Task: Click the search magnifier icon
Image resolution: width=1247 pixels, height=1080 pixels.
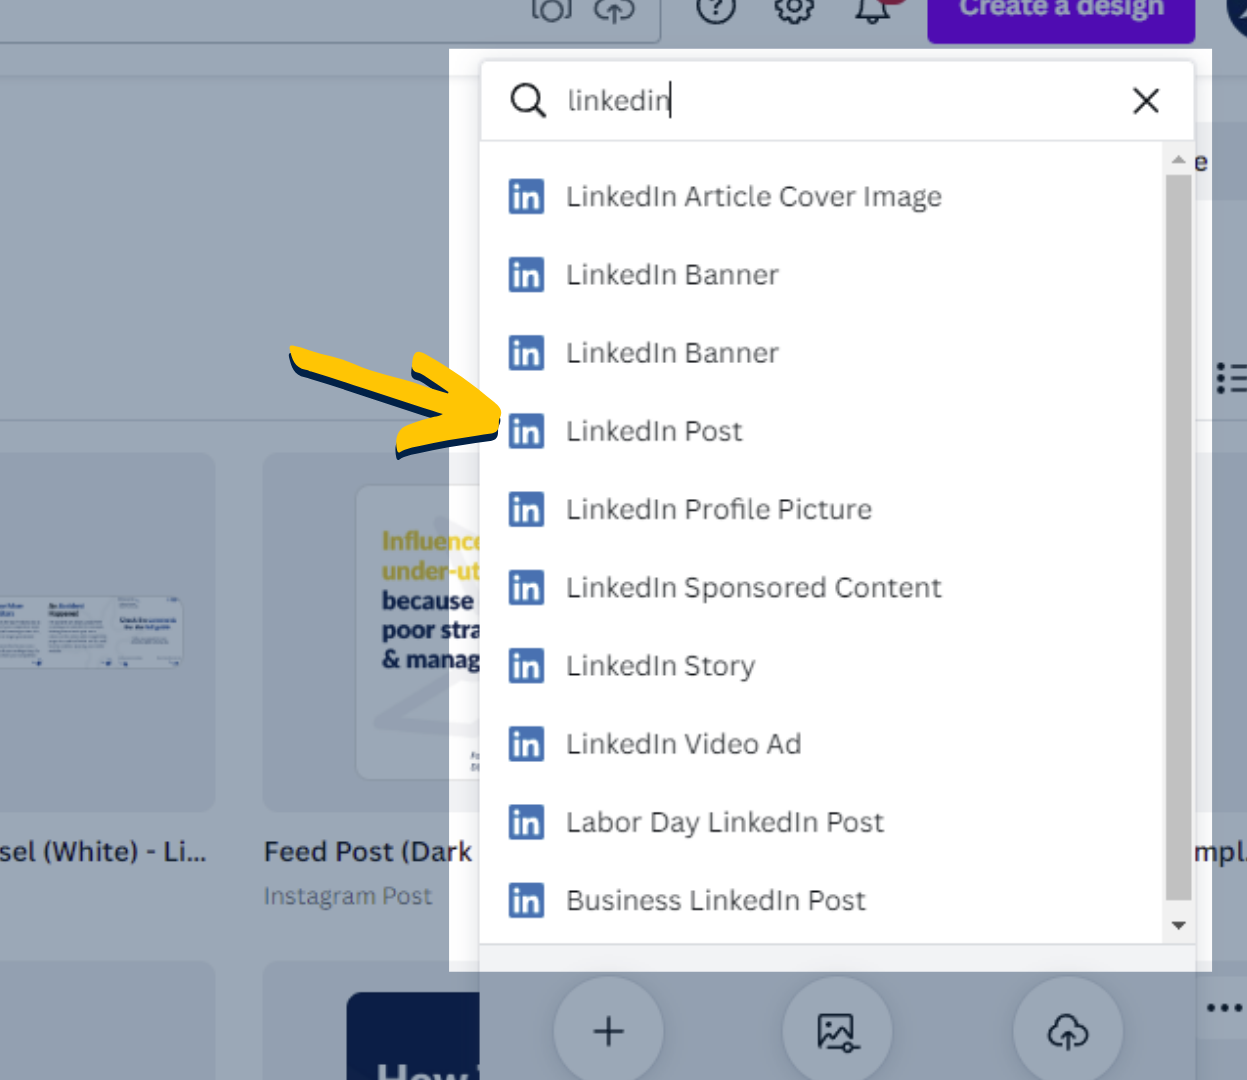Action: pos(527,100)
